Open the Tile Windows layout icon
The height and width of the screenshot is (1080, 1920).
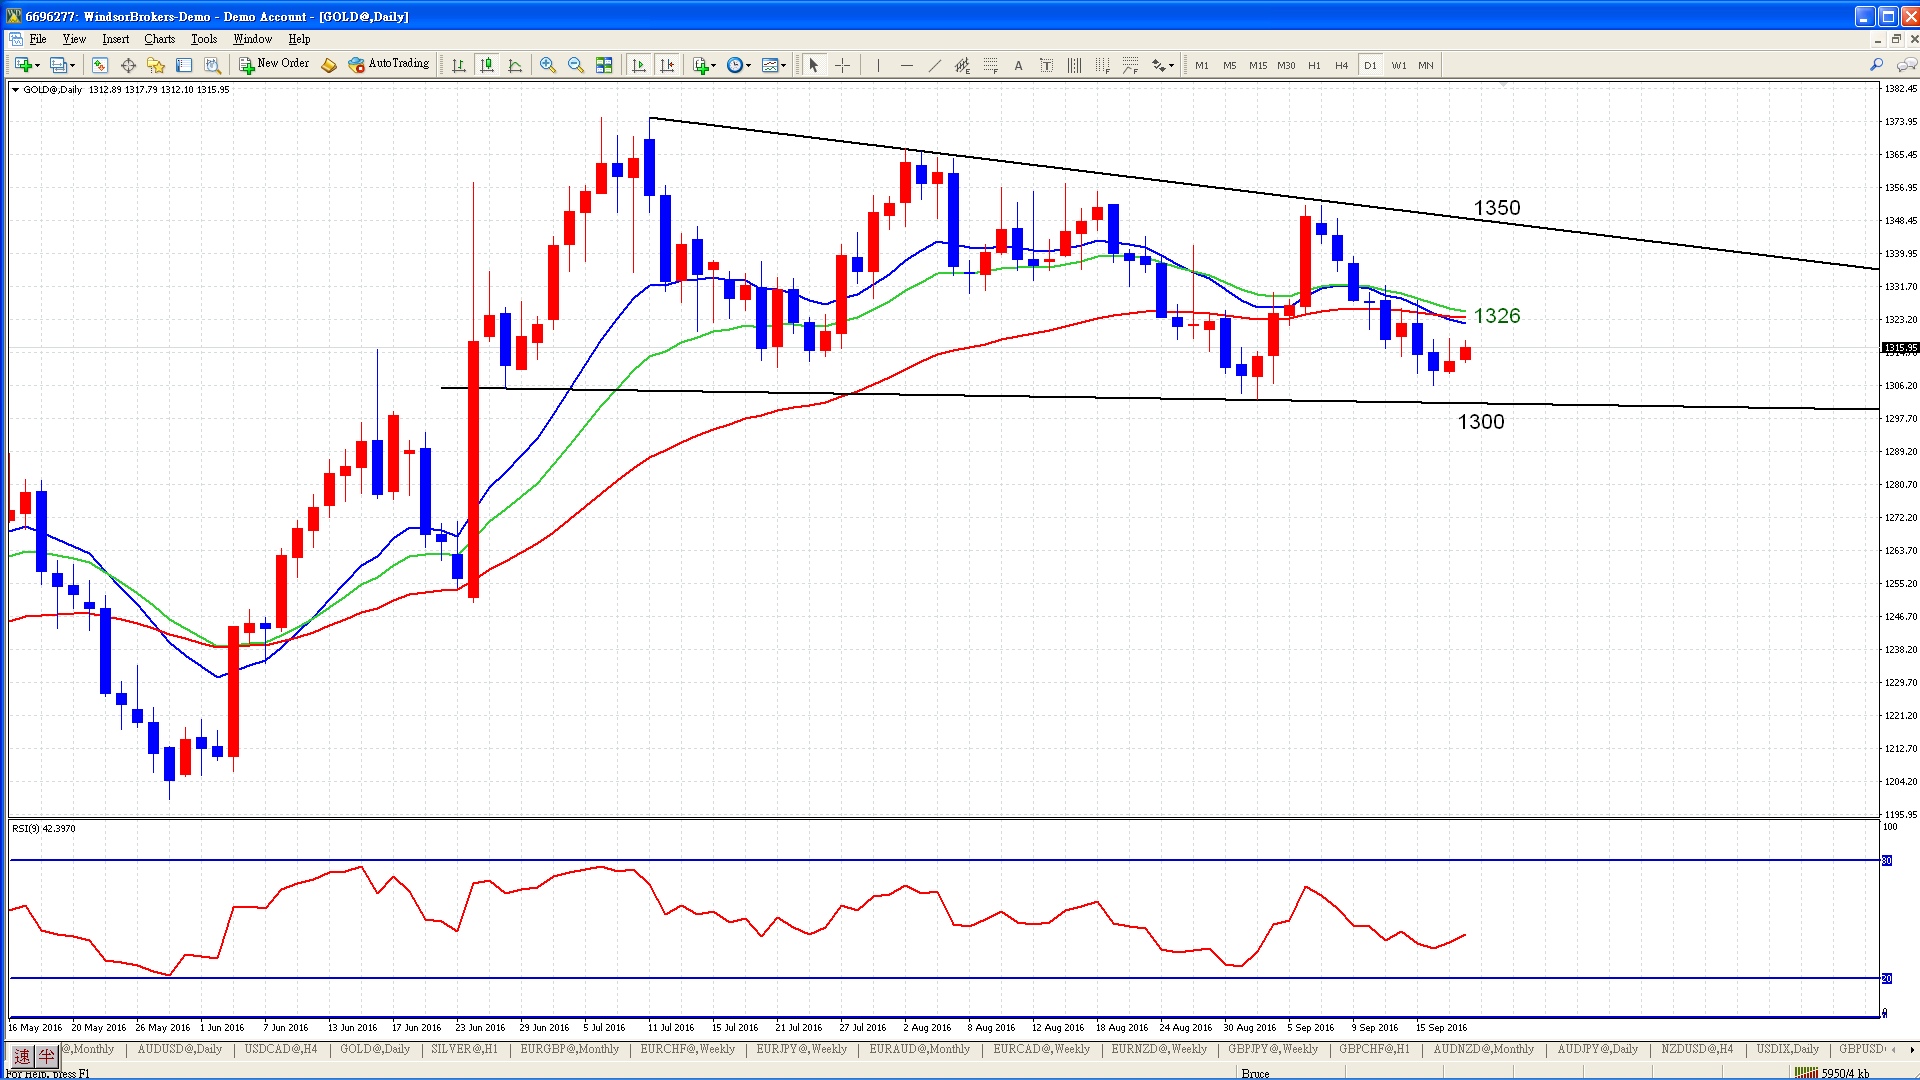point(604,65)
